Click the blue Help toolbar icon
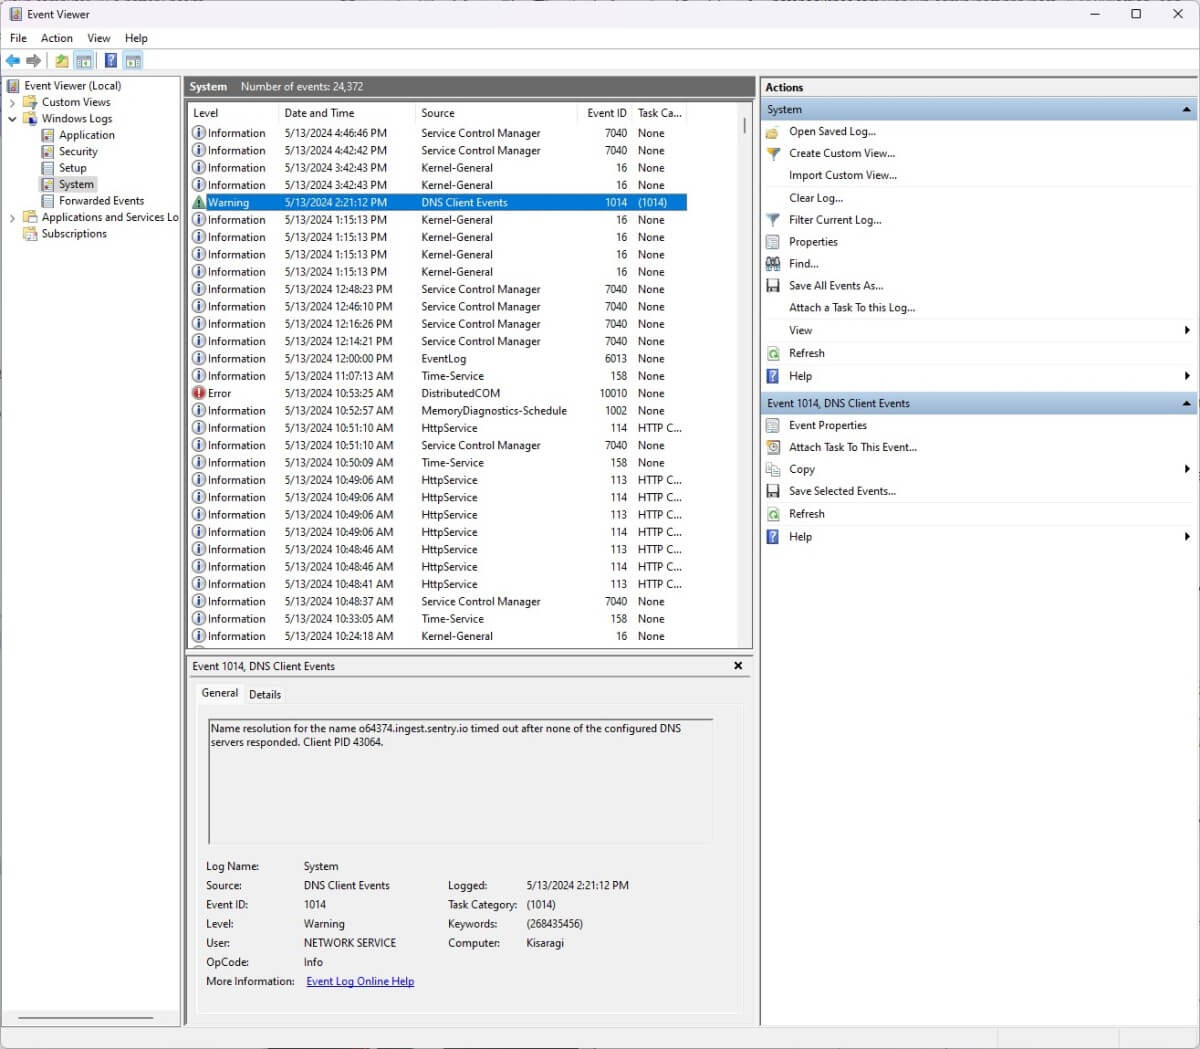 tap(111, 61)
